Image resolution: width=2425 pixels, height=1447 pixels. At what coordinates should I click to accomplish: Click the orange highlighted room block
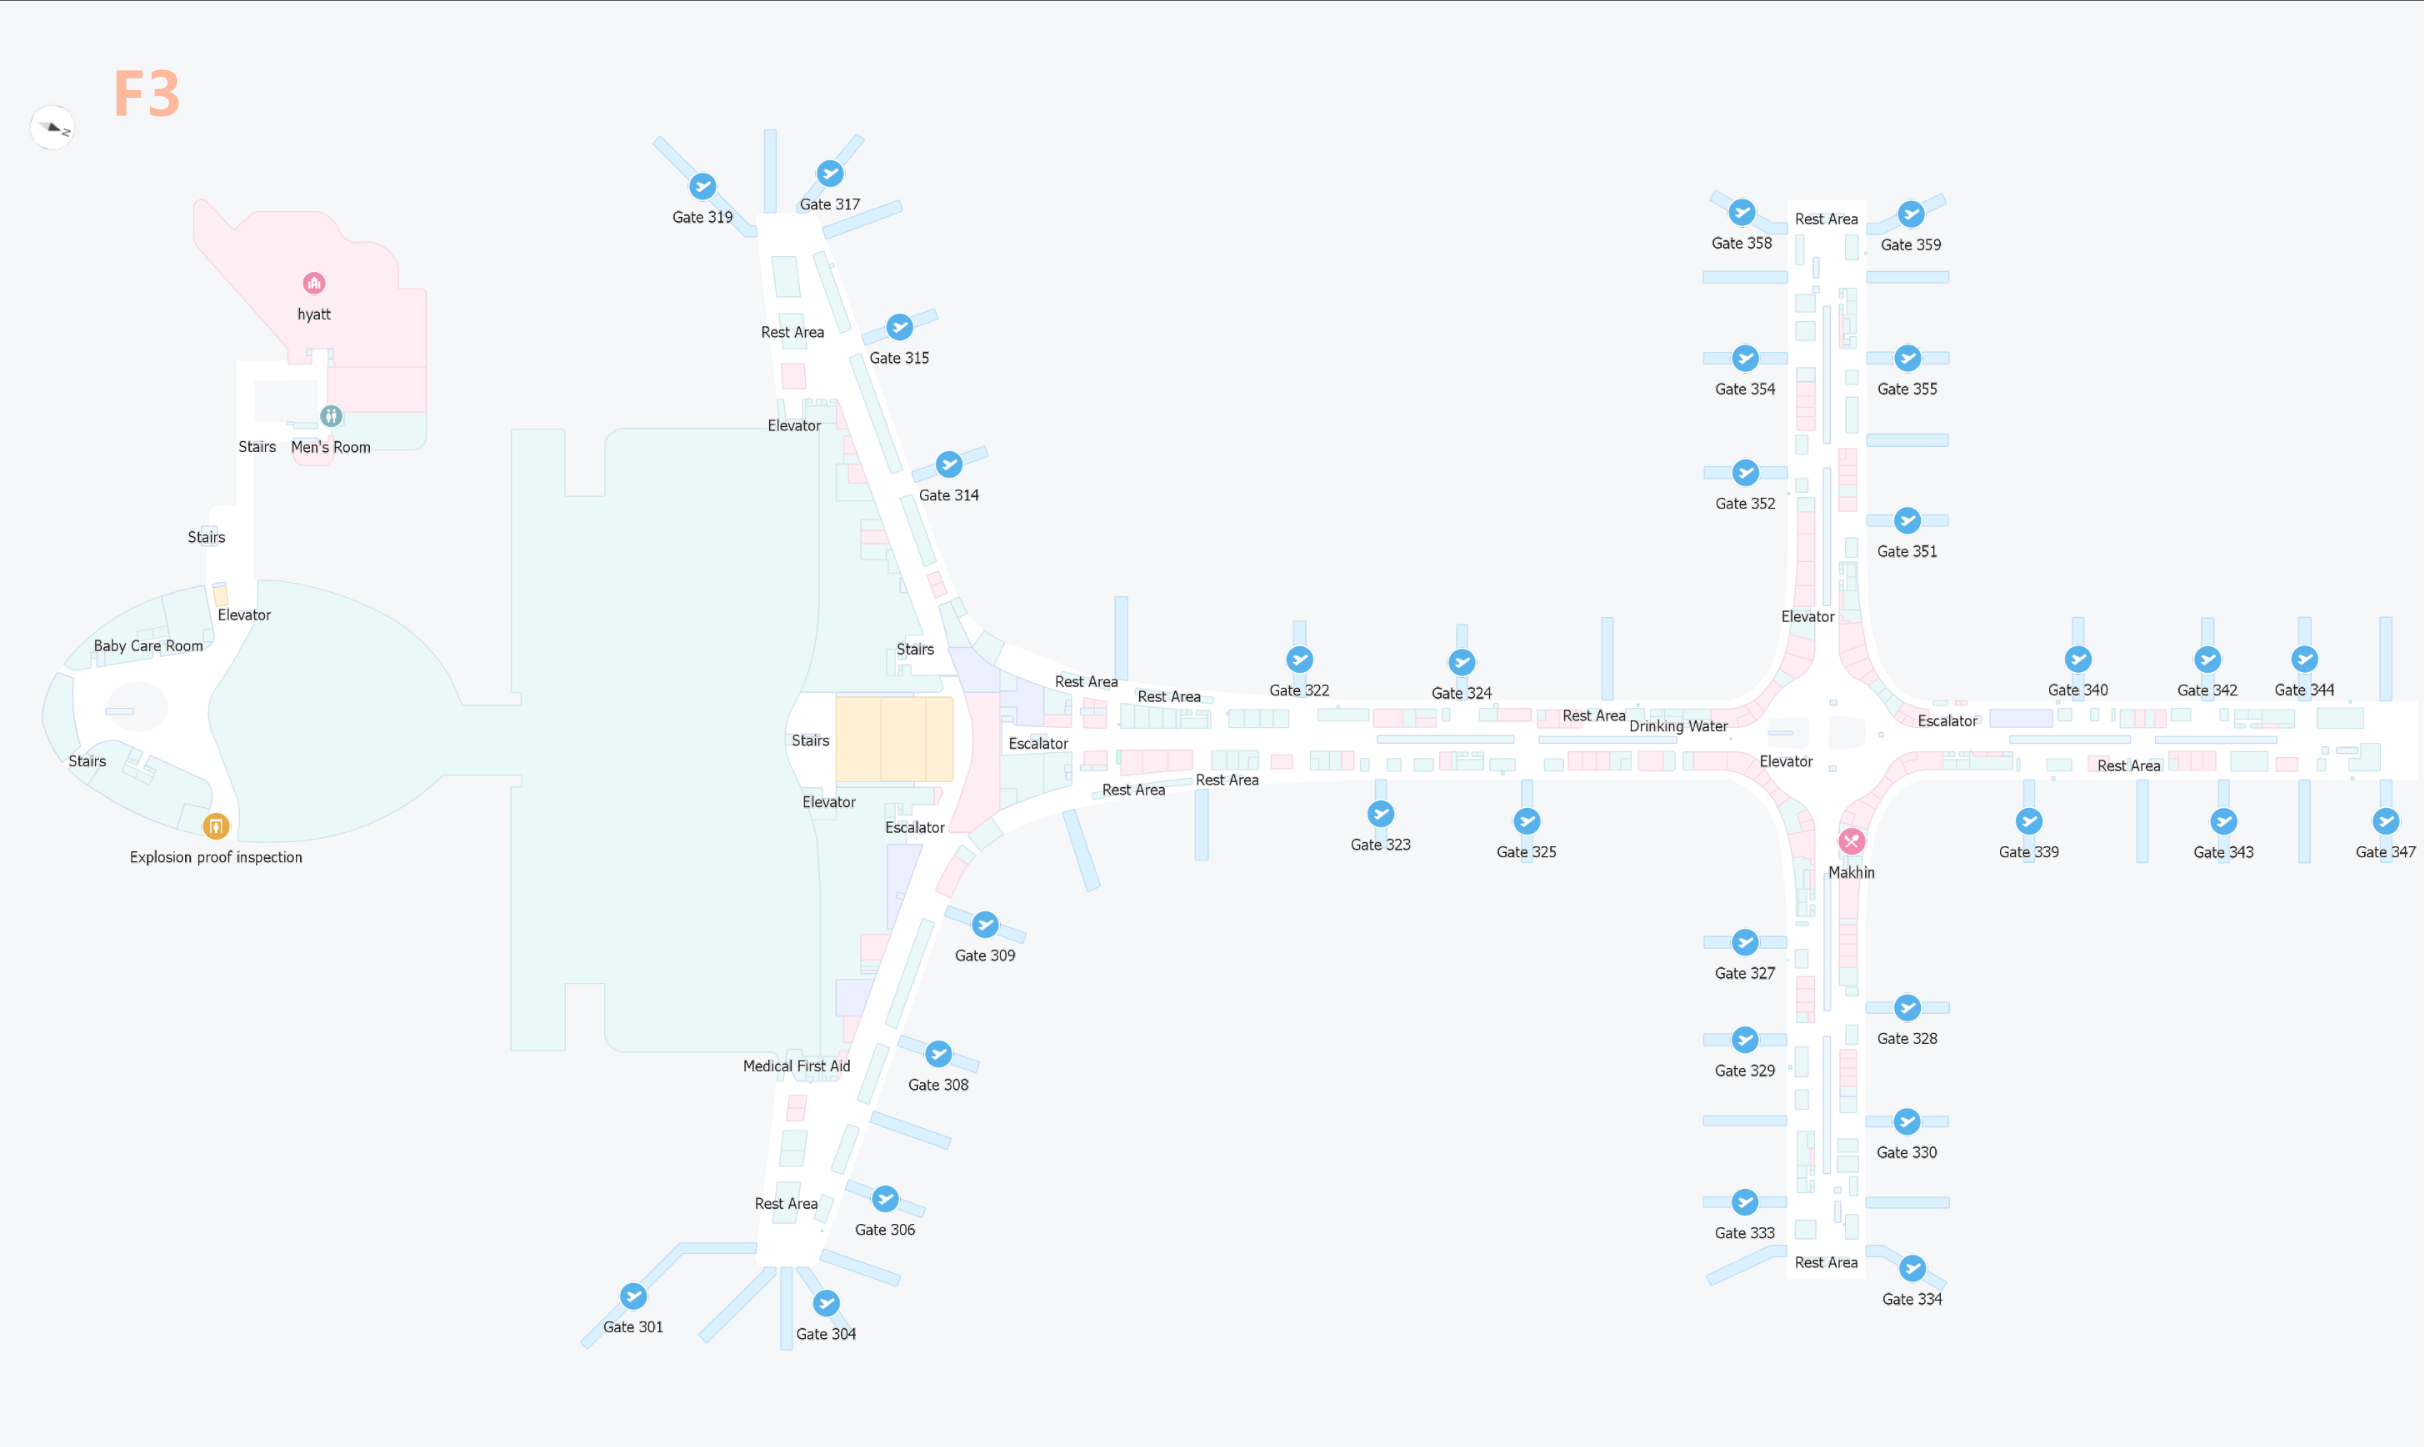894,739
